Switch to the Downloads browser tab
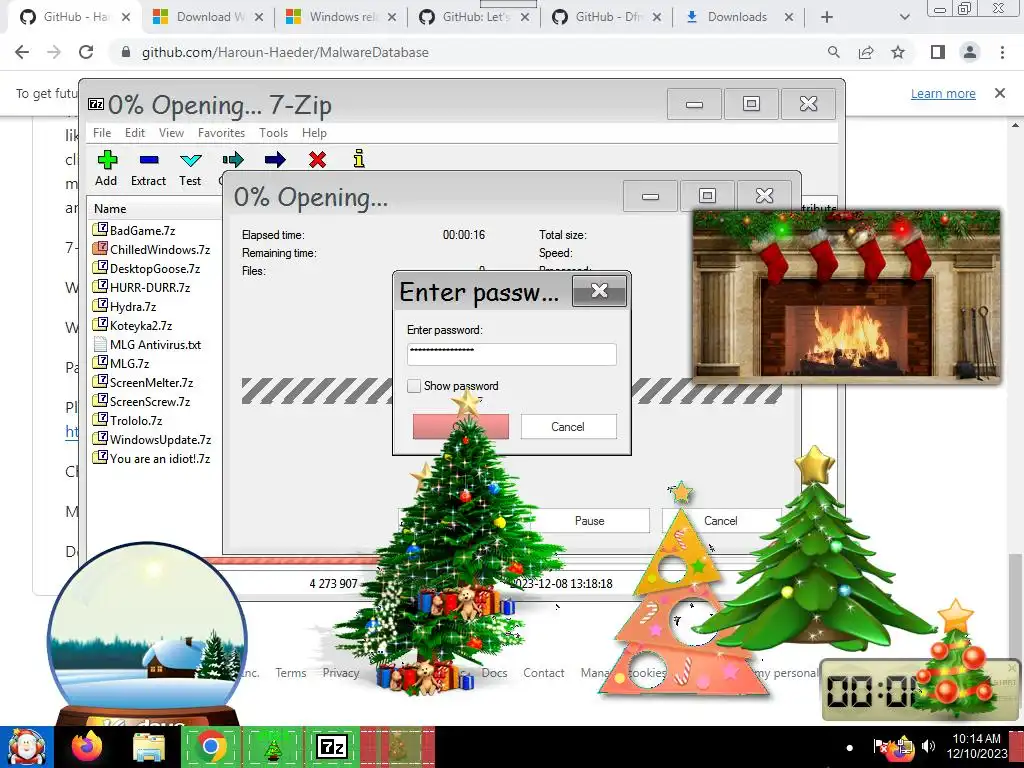This screenshot has width=1024, height=768. (738, 17)
